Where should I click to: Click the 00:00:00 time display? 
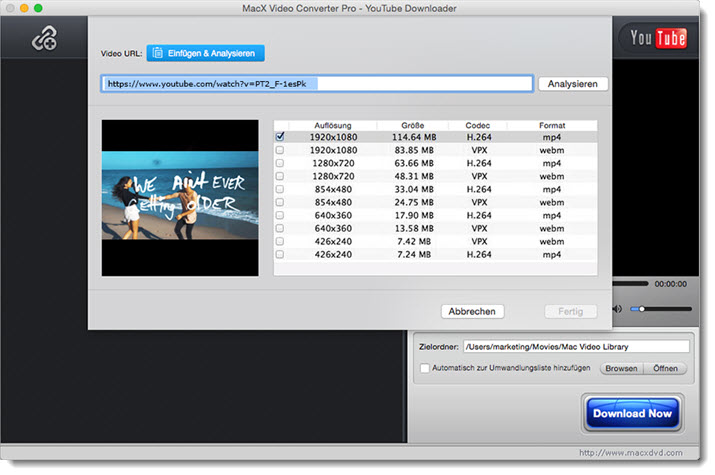click(670, 284)
